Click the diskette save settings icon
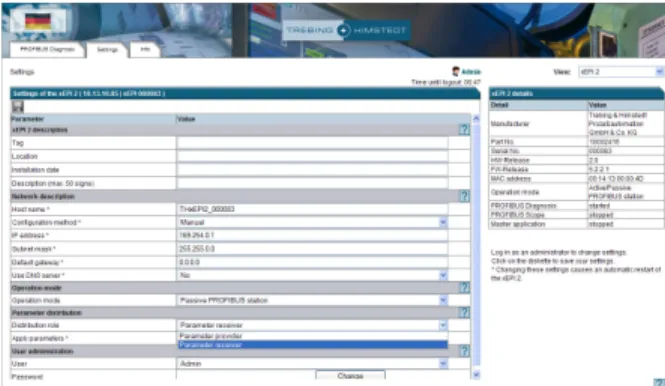 18,107
